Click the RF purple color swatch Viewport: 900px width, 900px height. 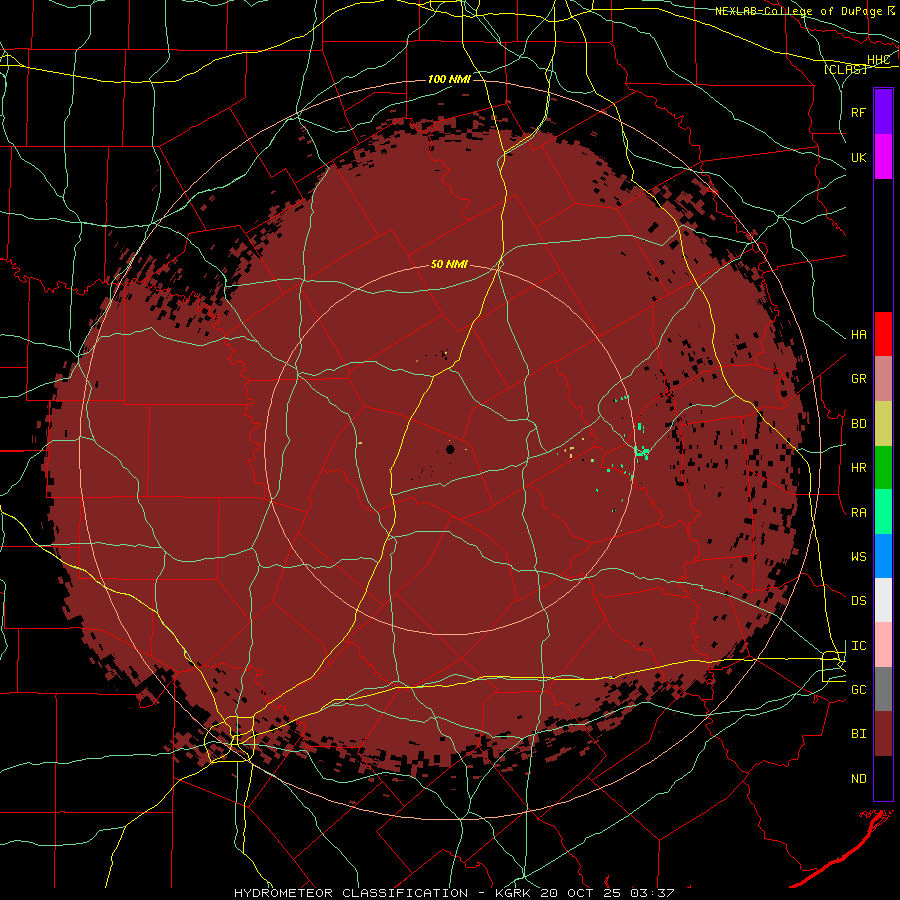point(883,112)
